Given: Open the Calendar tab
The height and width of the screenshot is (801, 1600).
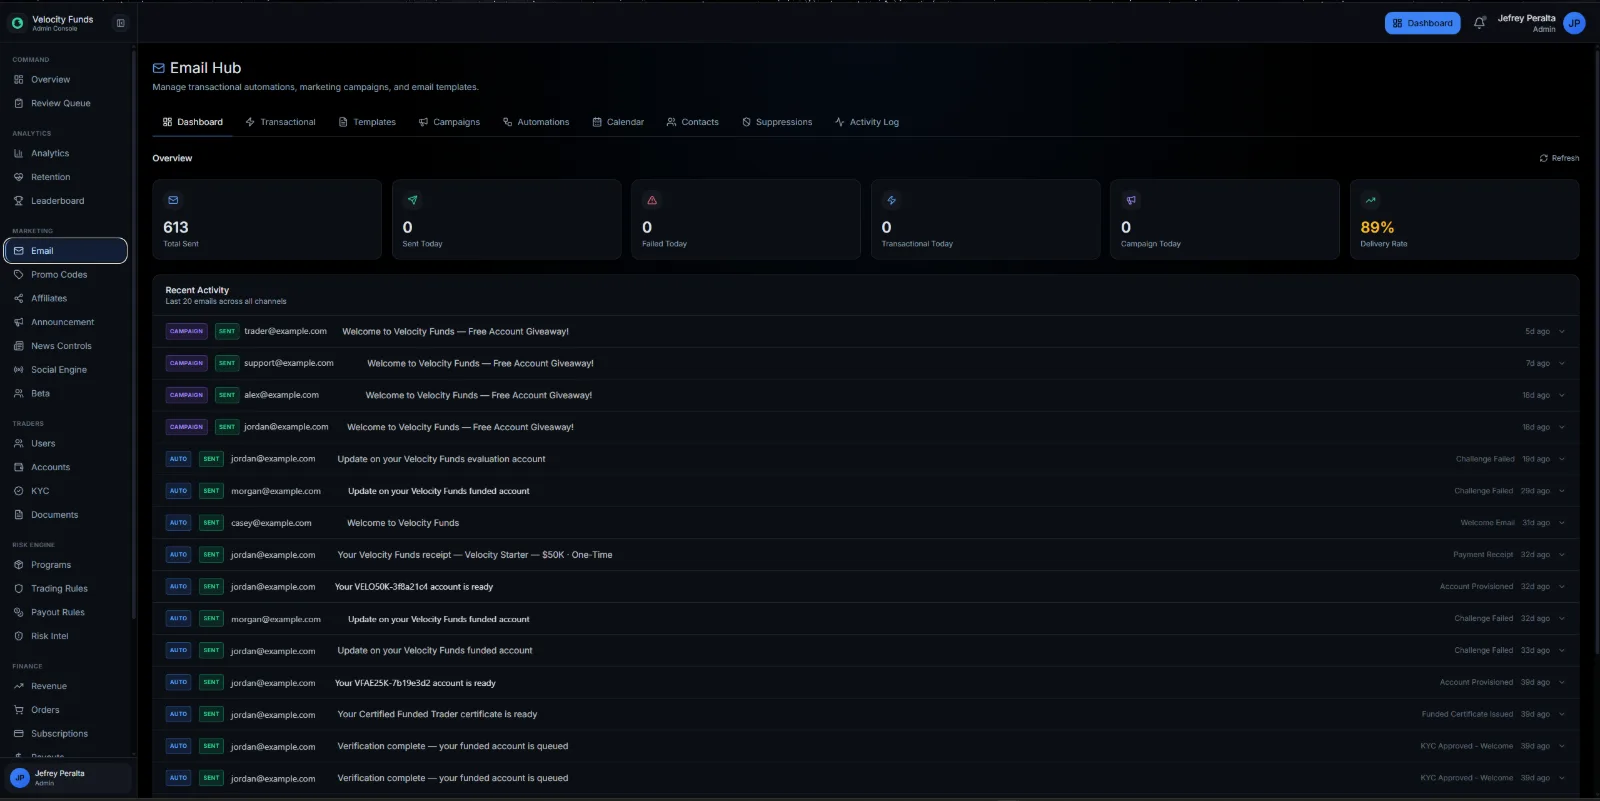Looking at the screenshot, I should 618,122.
